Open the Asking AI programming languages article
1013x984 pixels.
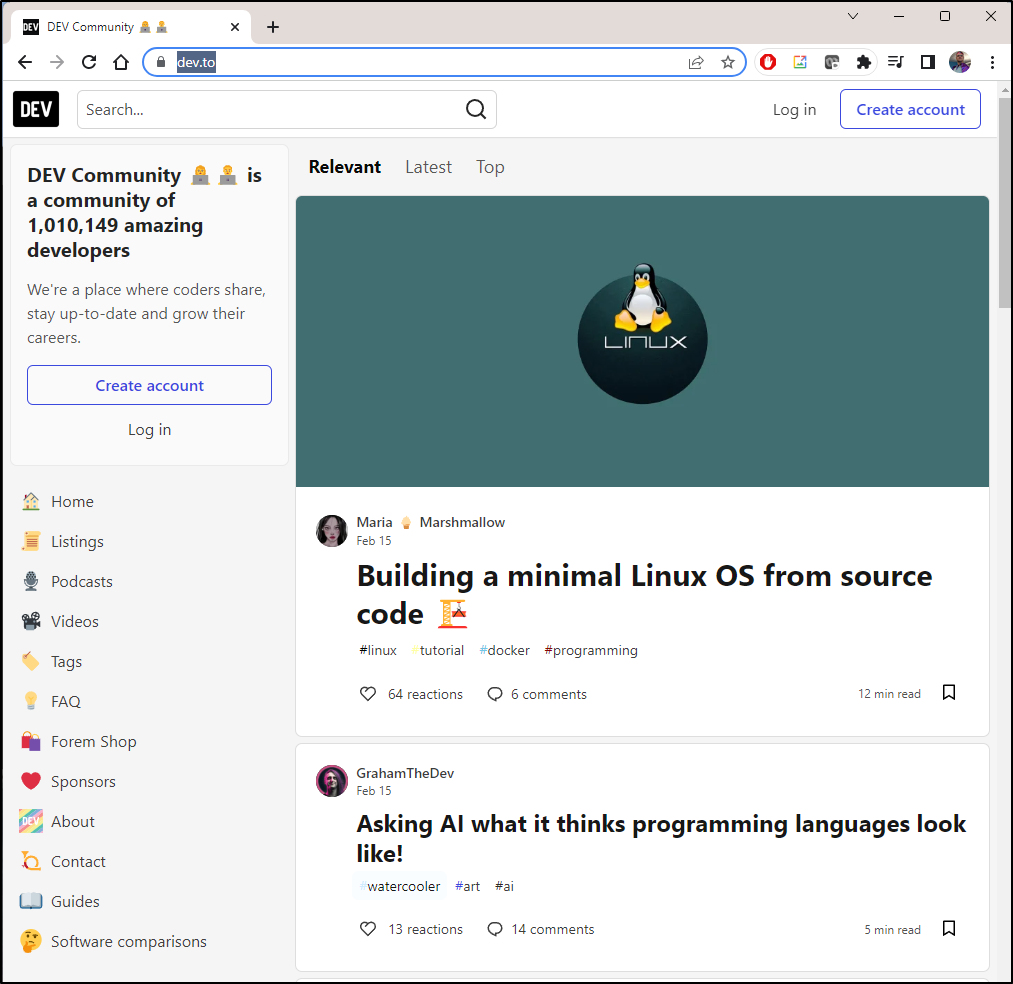pyautogui.click(x=661, y=838)
